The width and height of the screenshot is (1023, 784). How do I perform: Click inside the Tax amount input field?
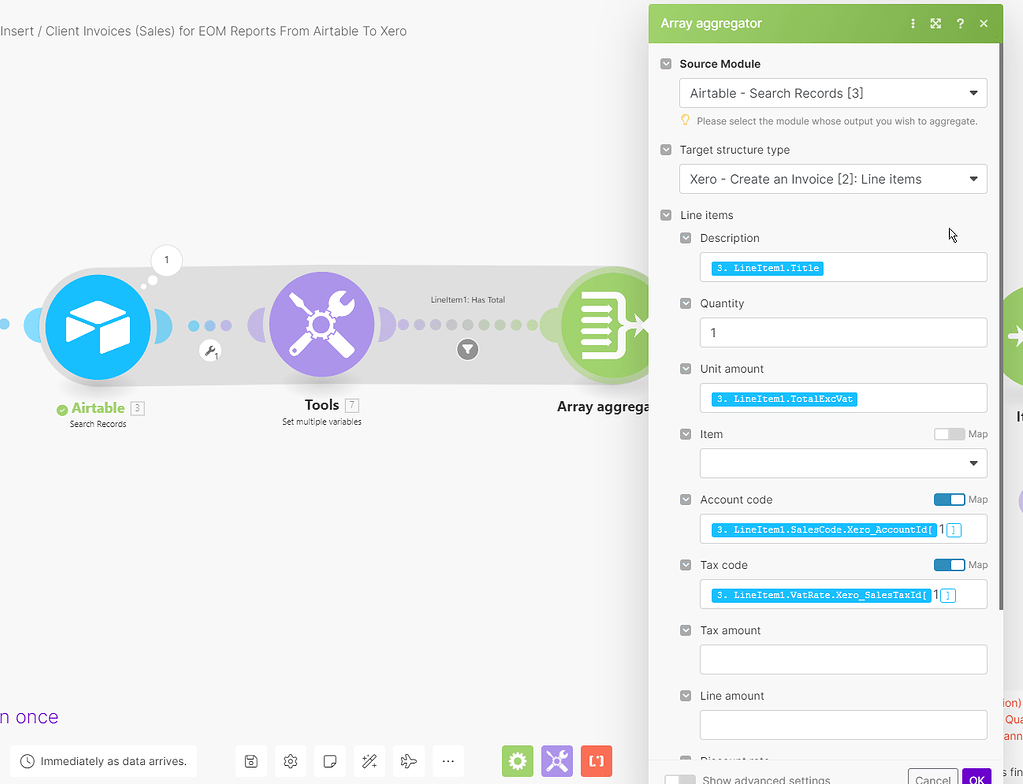pos(843,659)
